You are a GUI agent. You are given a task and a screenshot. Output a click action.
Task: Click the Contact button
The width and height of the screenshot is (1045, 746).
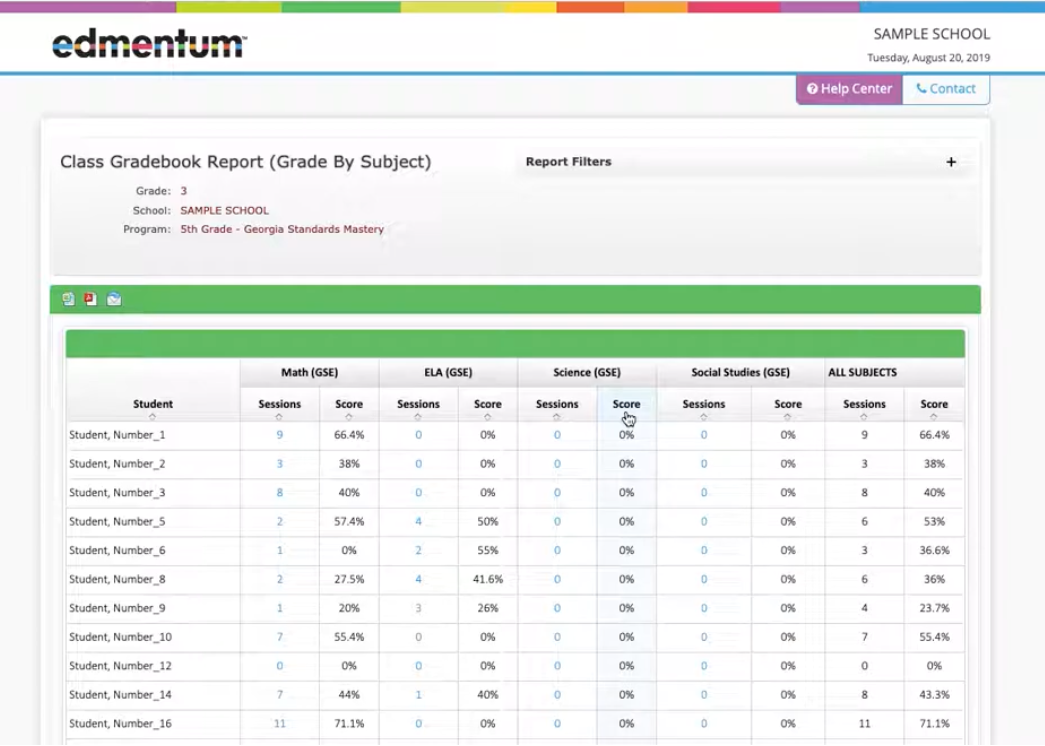945,89
